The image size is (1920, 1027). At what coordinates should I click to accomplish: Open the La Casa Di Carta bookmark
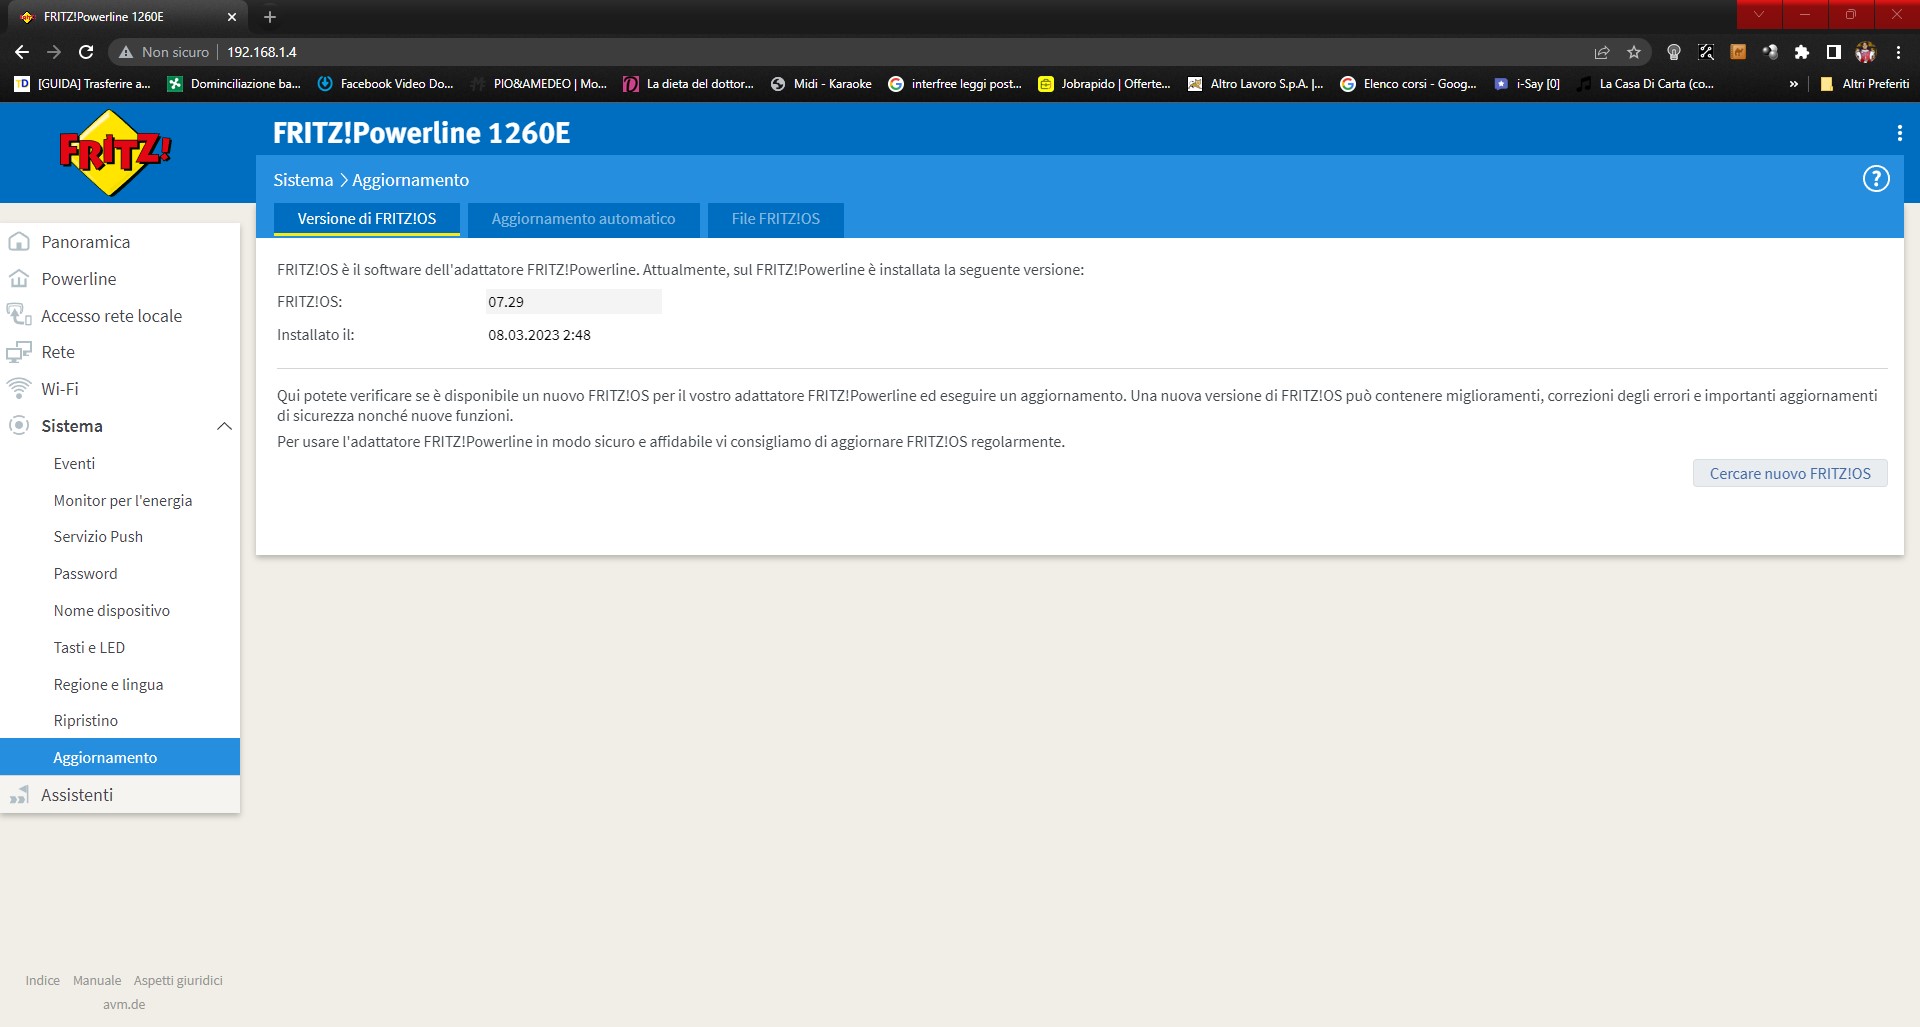(x=1645, y=84)
